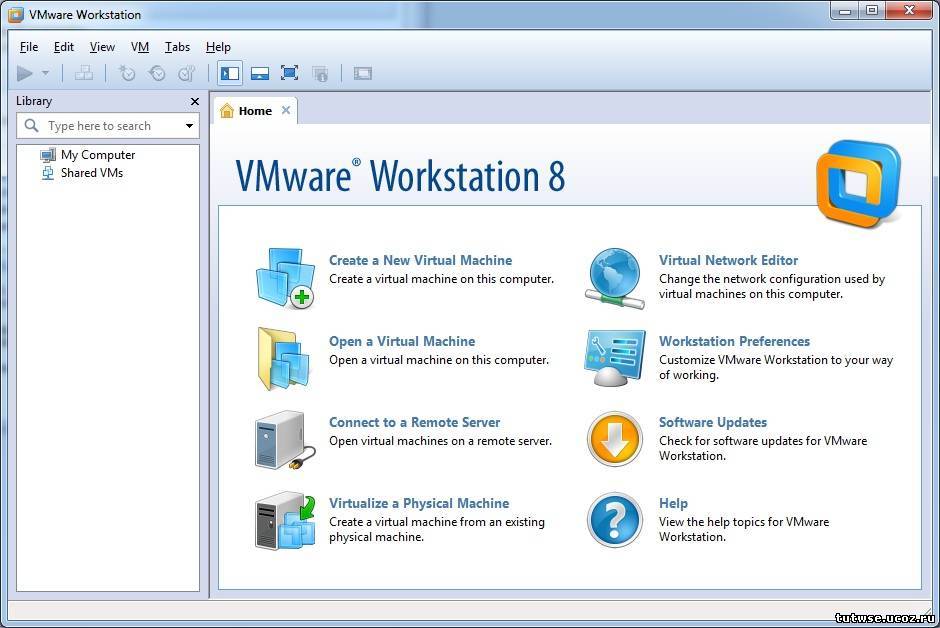The height and width of the screenshot is (628, 940).
Task: Click the 'Open virtual machines on a remote server.' text
Action: tap(440, 440)
